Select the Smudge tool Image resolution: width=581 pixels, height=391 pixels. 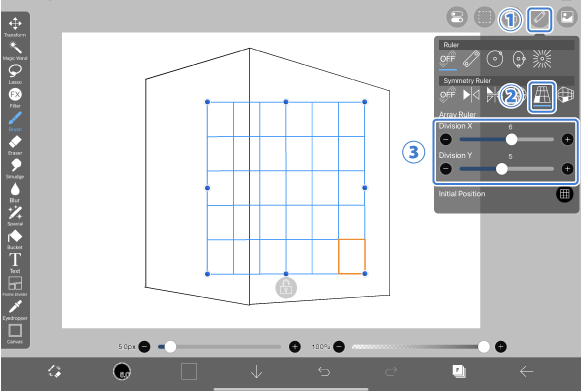point(15,168)
